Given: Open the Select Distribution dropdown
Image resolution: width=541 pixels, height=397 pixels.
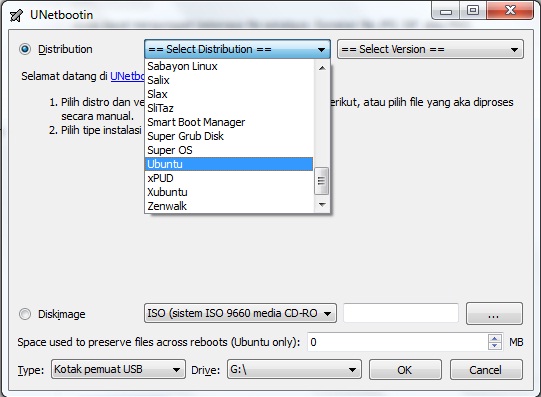Looking at the screenshot, I should (237, 49).
